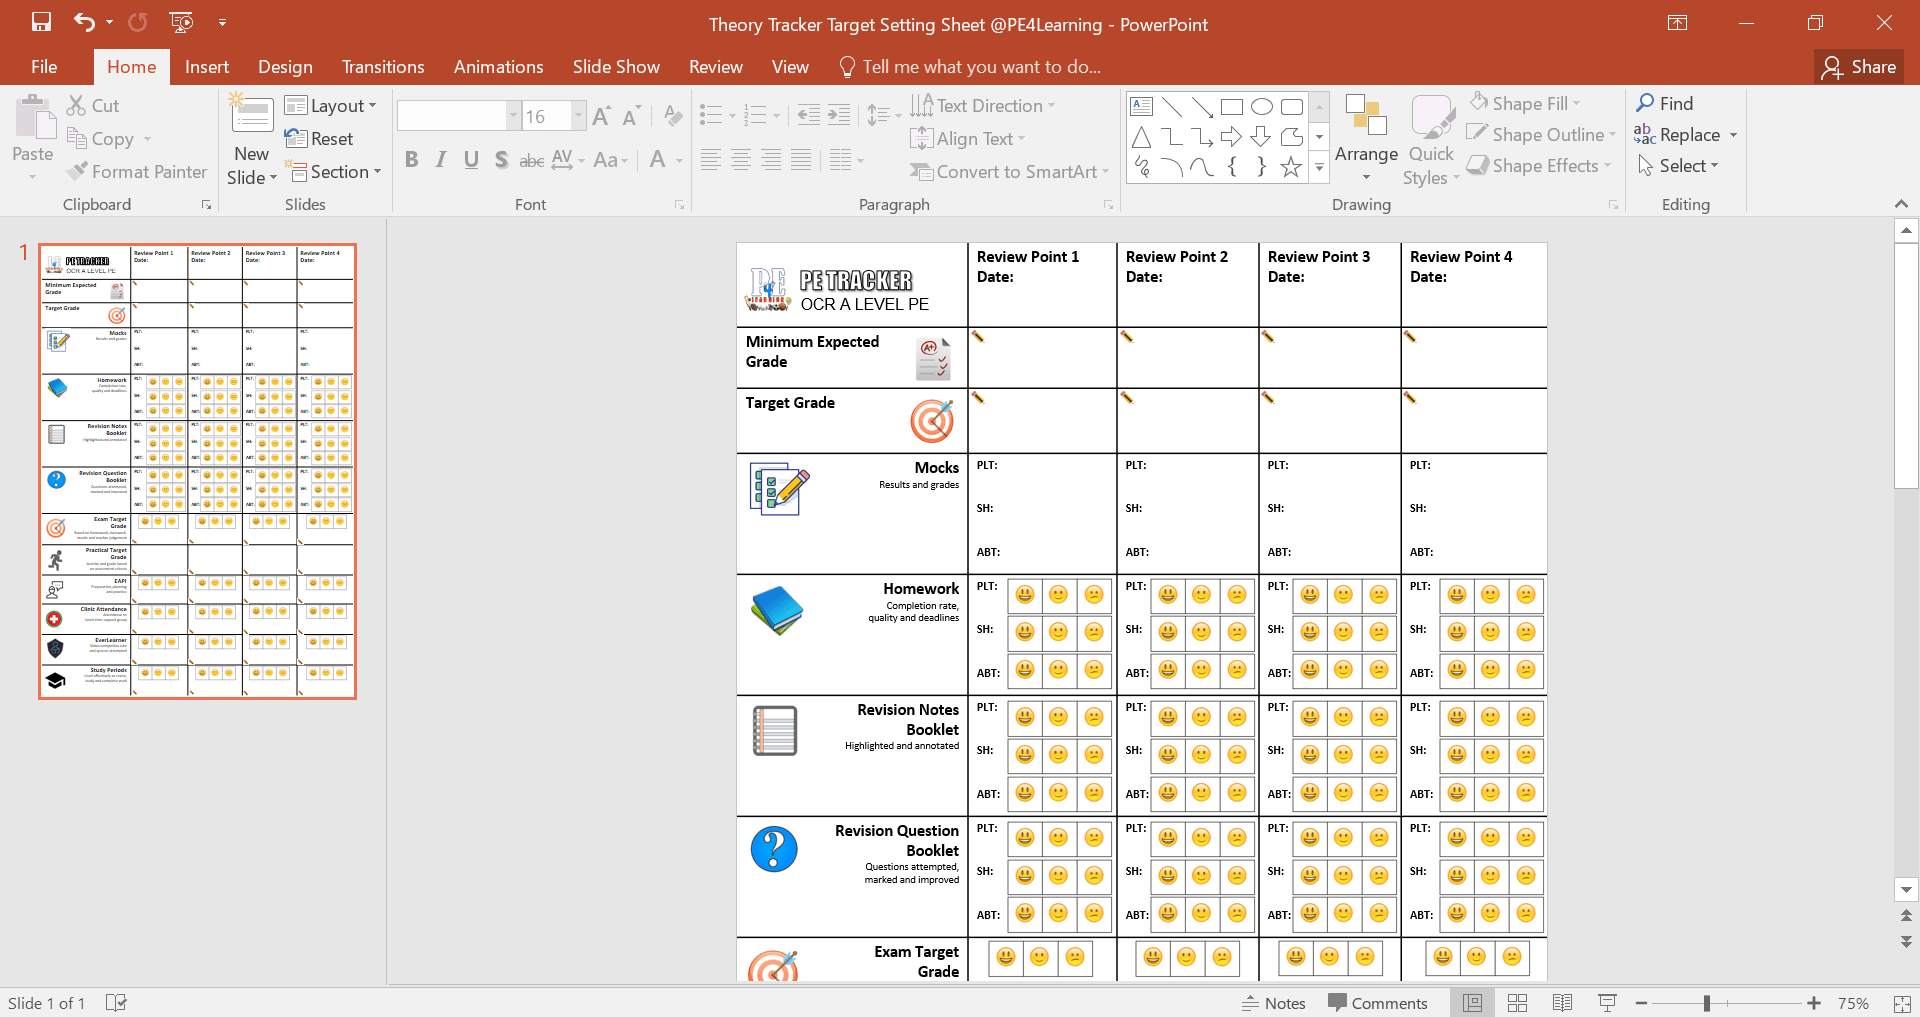The height and width of the screenshot is (1017, 1920).
Task: Select slide 1 thumbnail
Action: pos(196,469)
